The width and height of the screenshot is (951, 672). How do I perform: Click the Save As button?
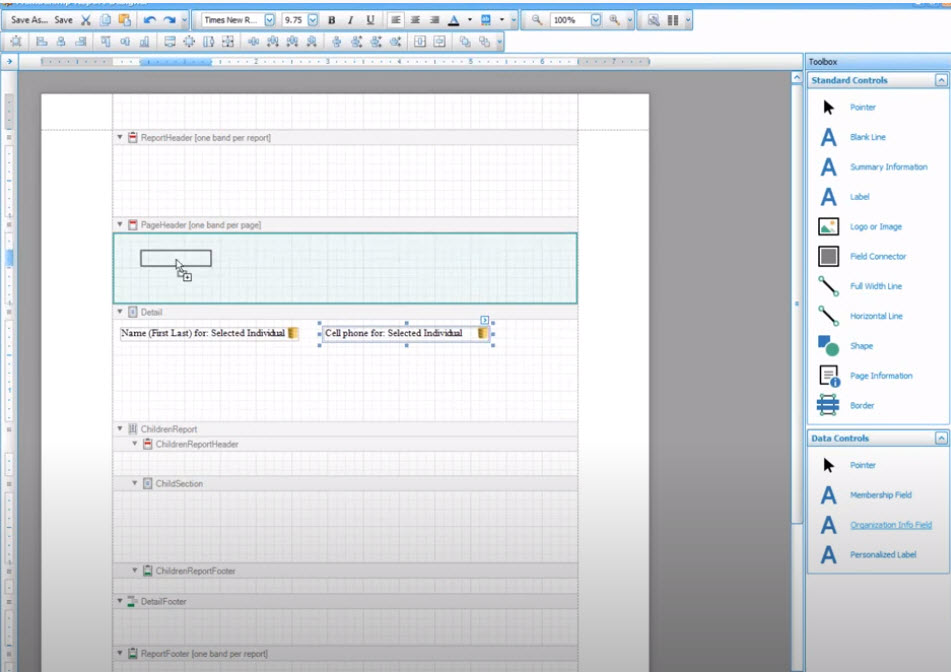coord(29,20)
